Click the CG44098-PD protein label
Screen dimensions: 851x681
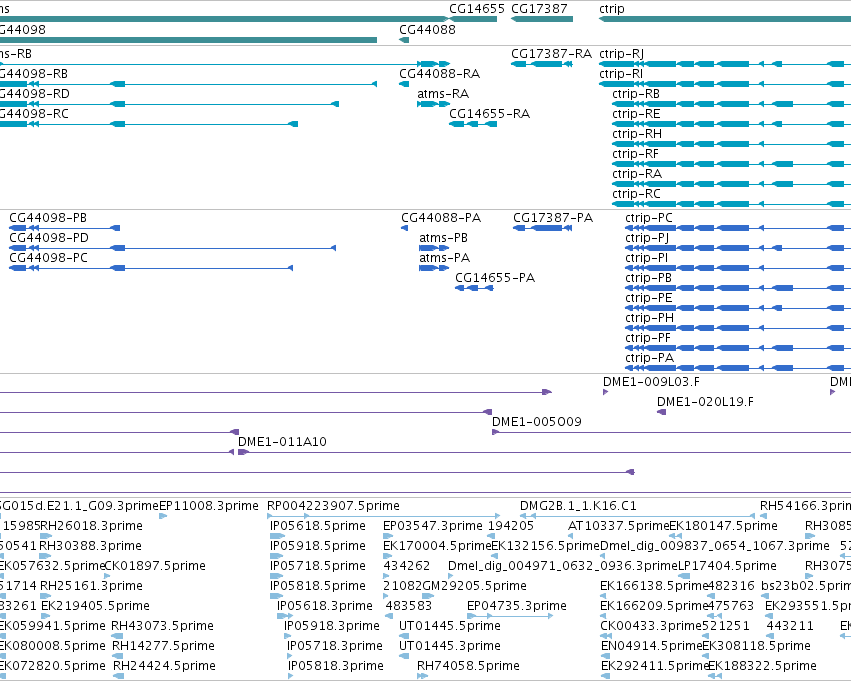coord(49,238)
